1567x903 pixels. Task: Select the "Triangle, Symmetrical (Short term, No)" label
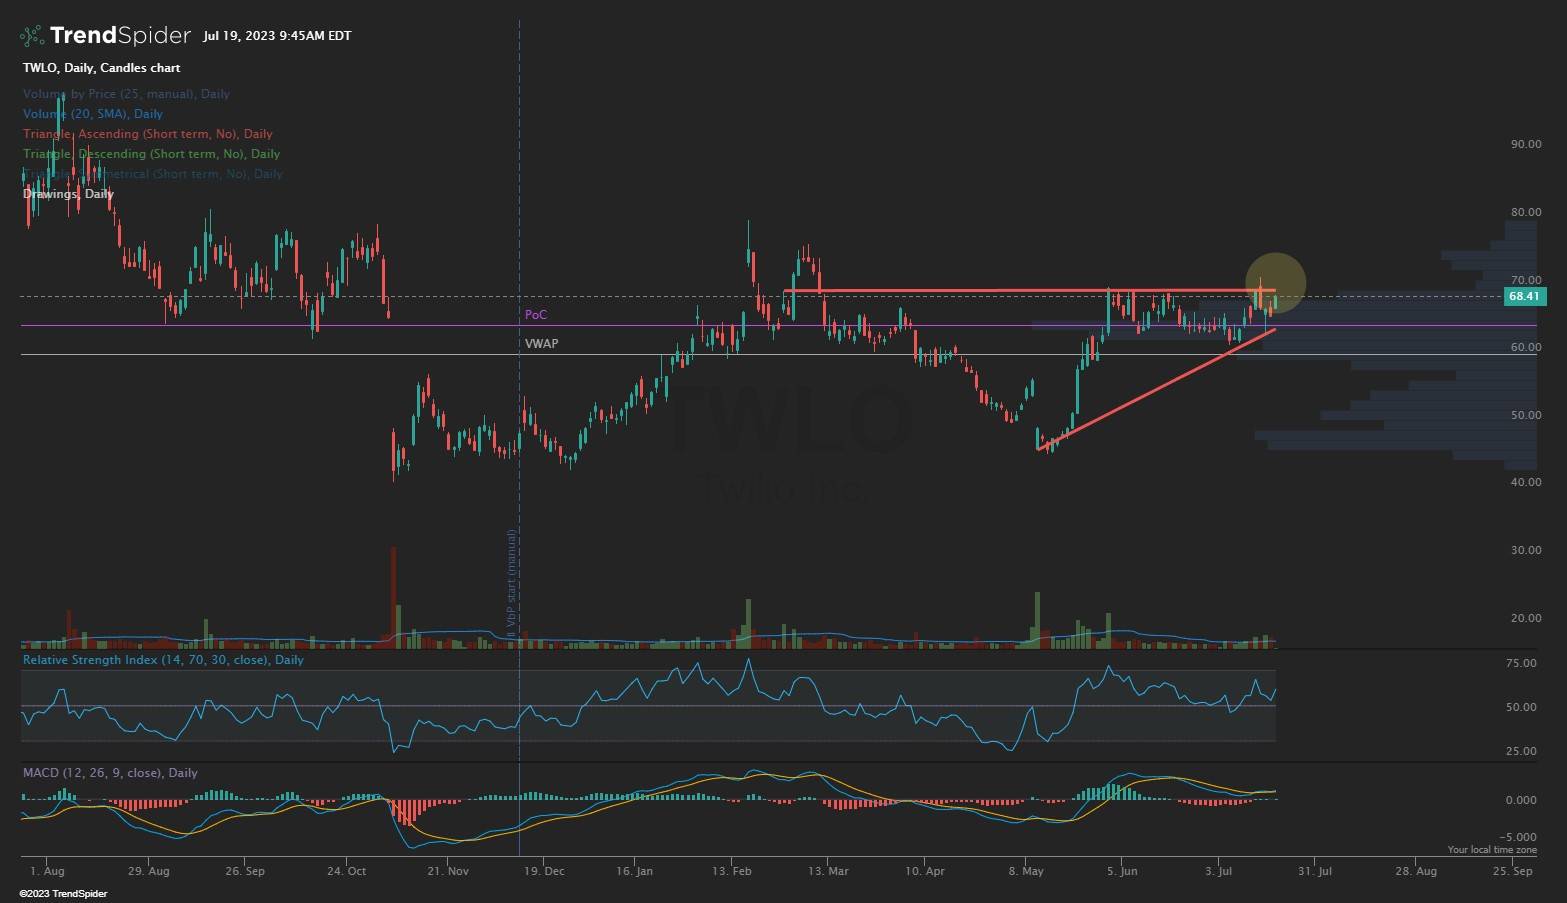(152, 173)
